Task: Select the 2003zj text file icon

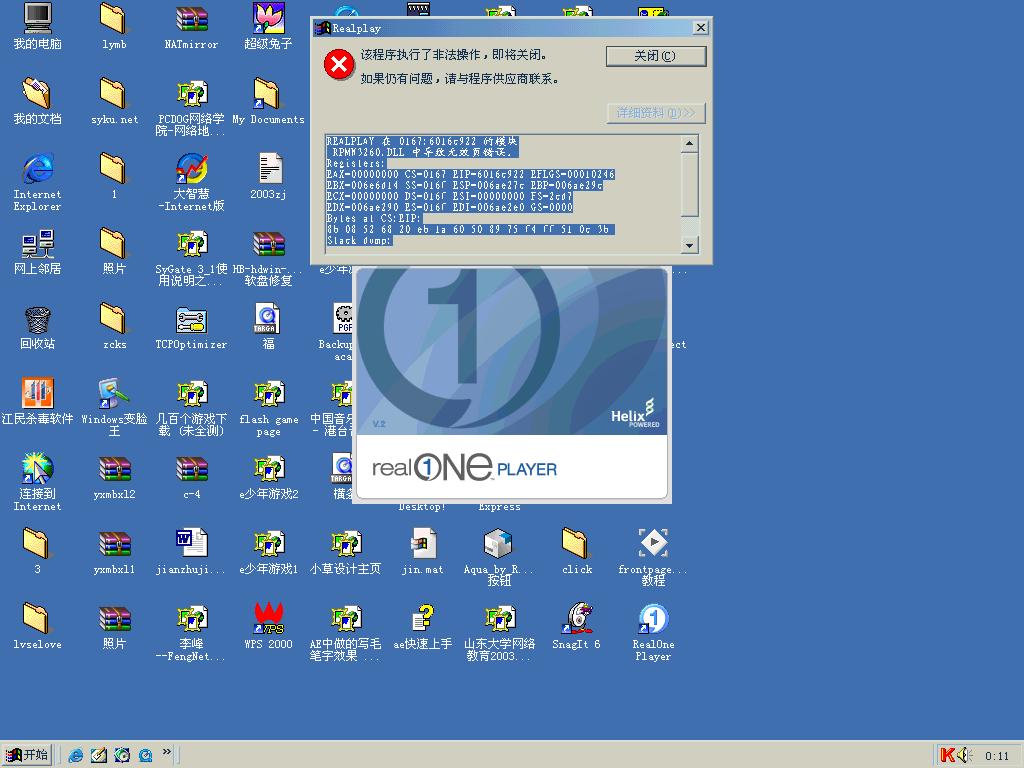Action: click(x=269, y=168)
